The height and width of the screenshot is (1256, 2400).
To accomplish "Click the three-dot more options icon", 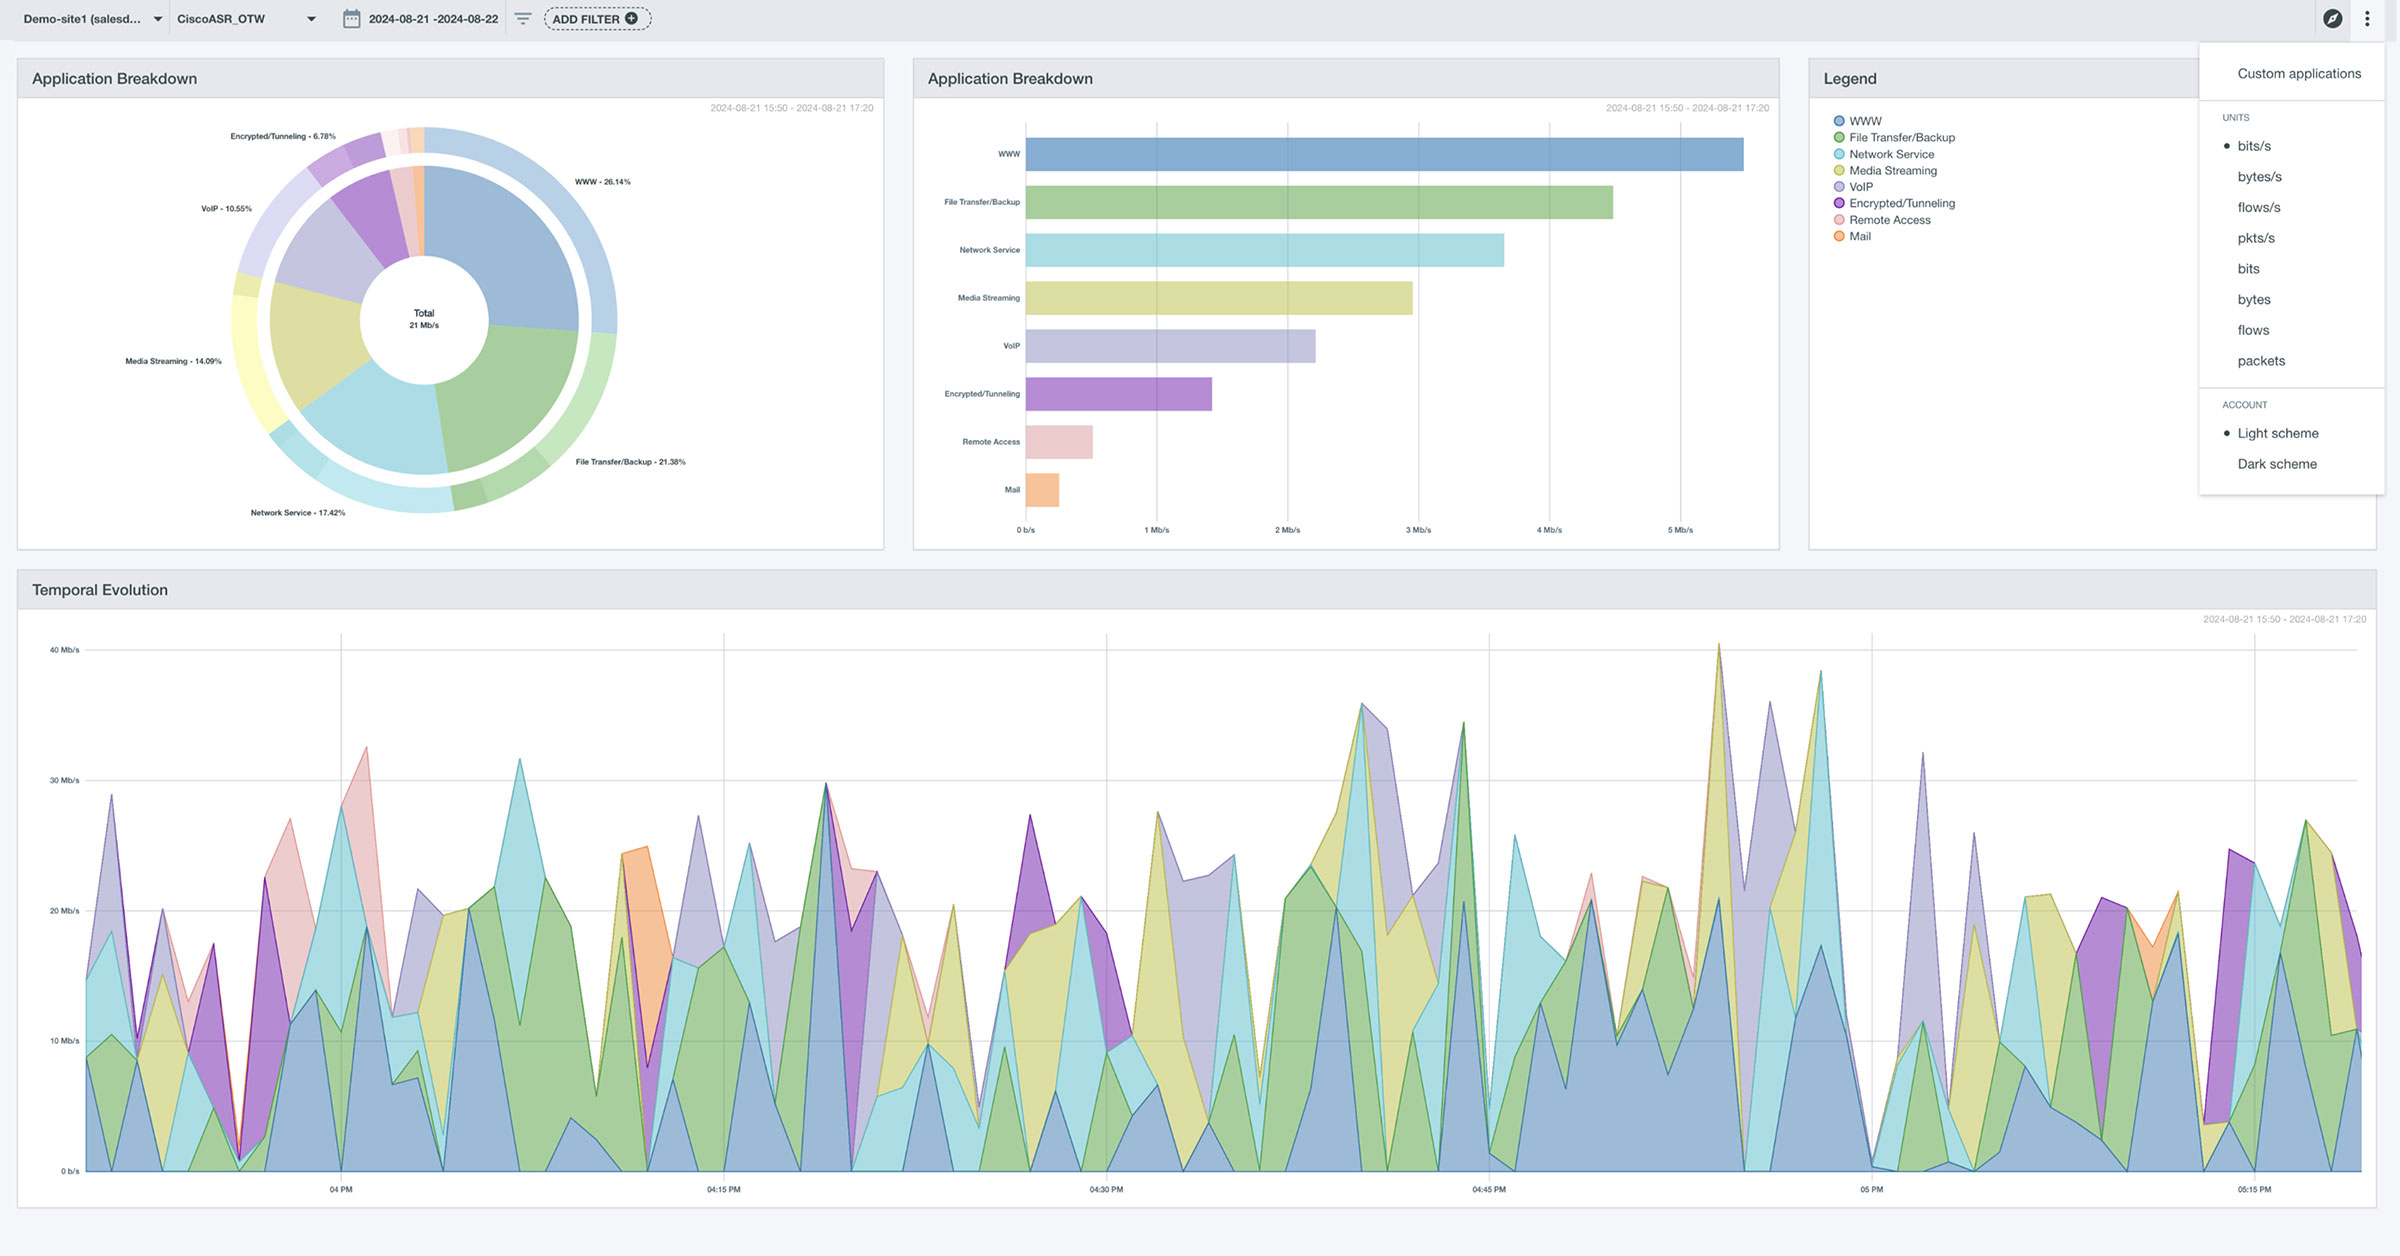I will pyautogui.click(x=2367, y=19).
